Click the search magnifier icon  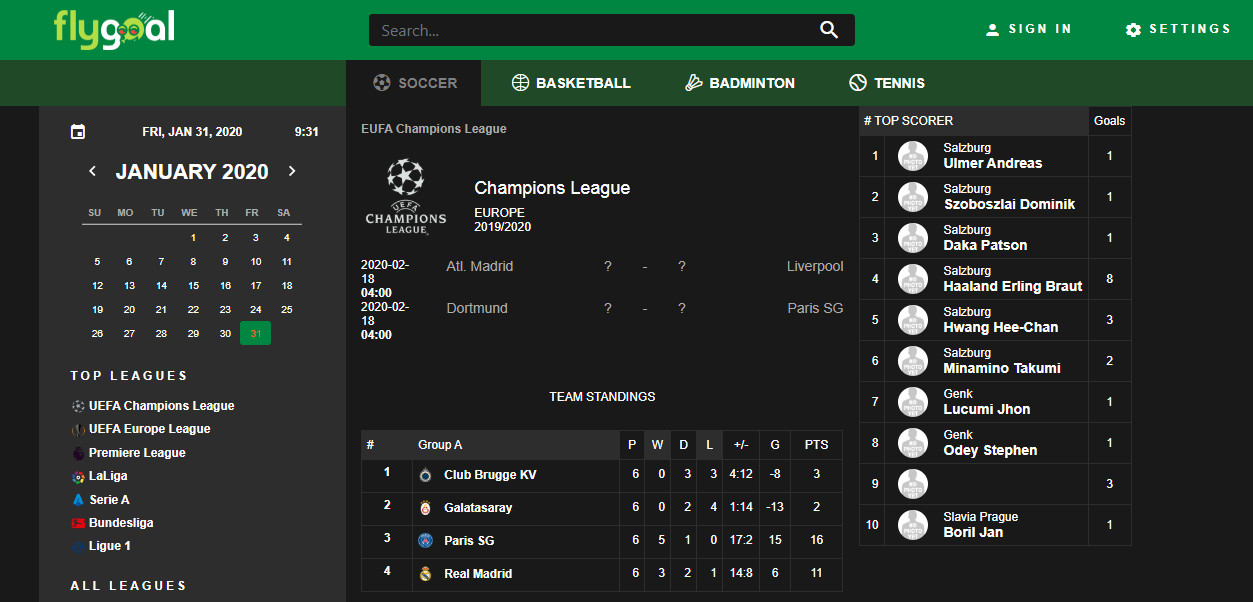tap(829, 30)
